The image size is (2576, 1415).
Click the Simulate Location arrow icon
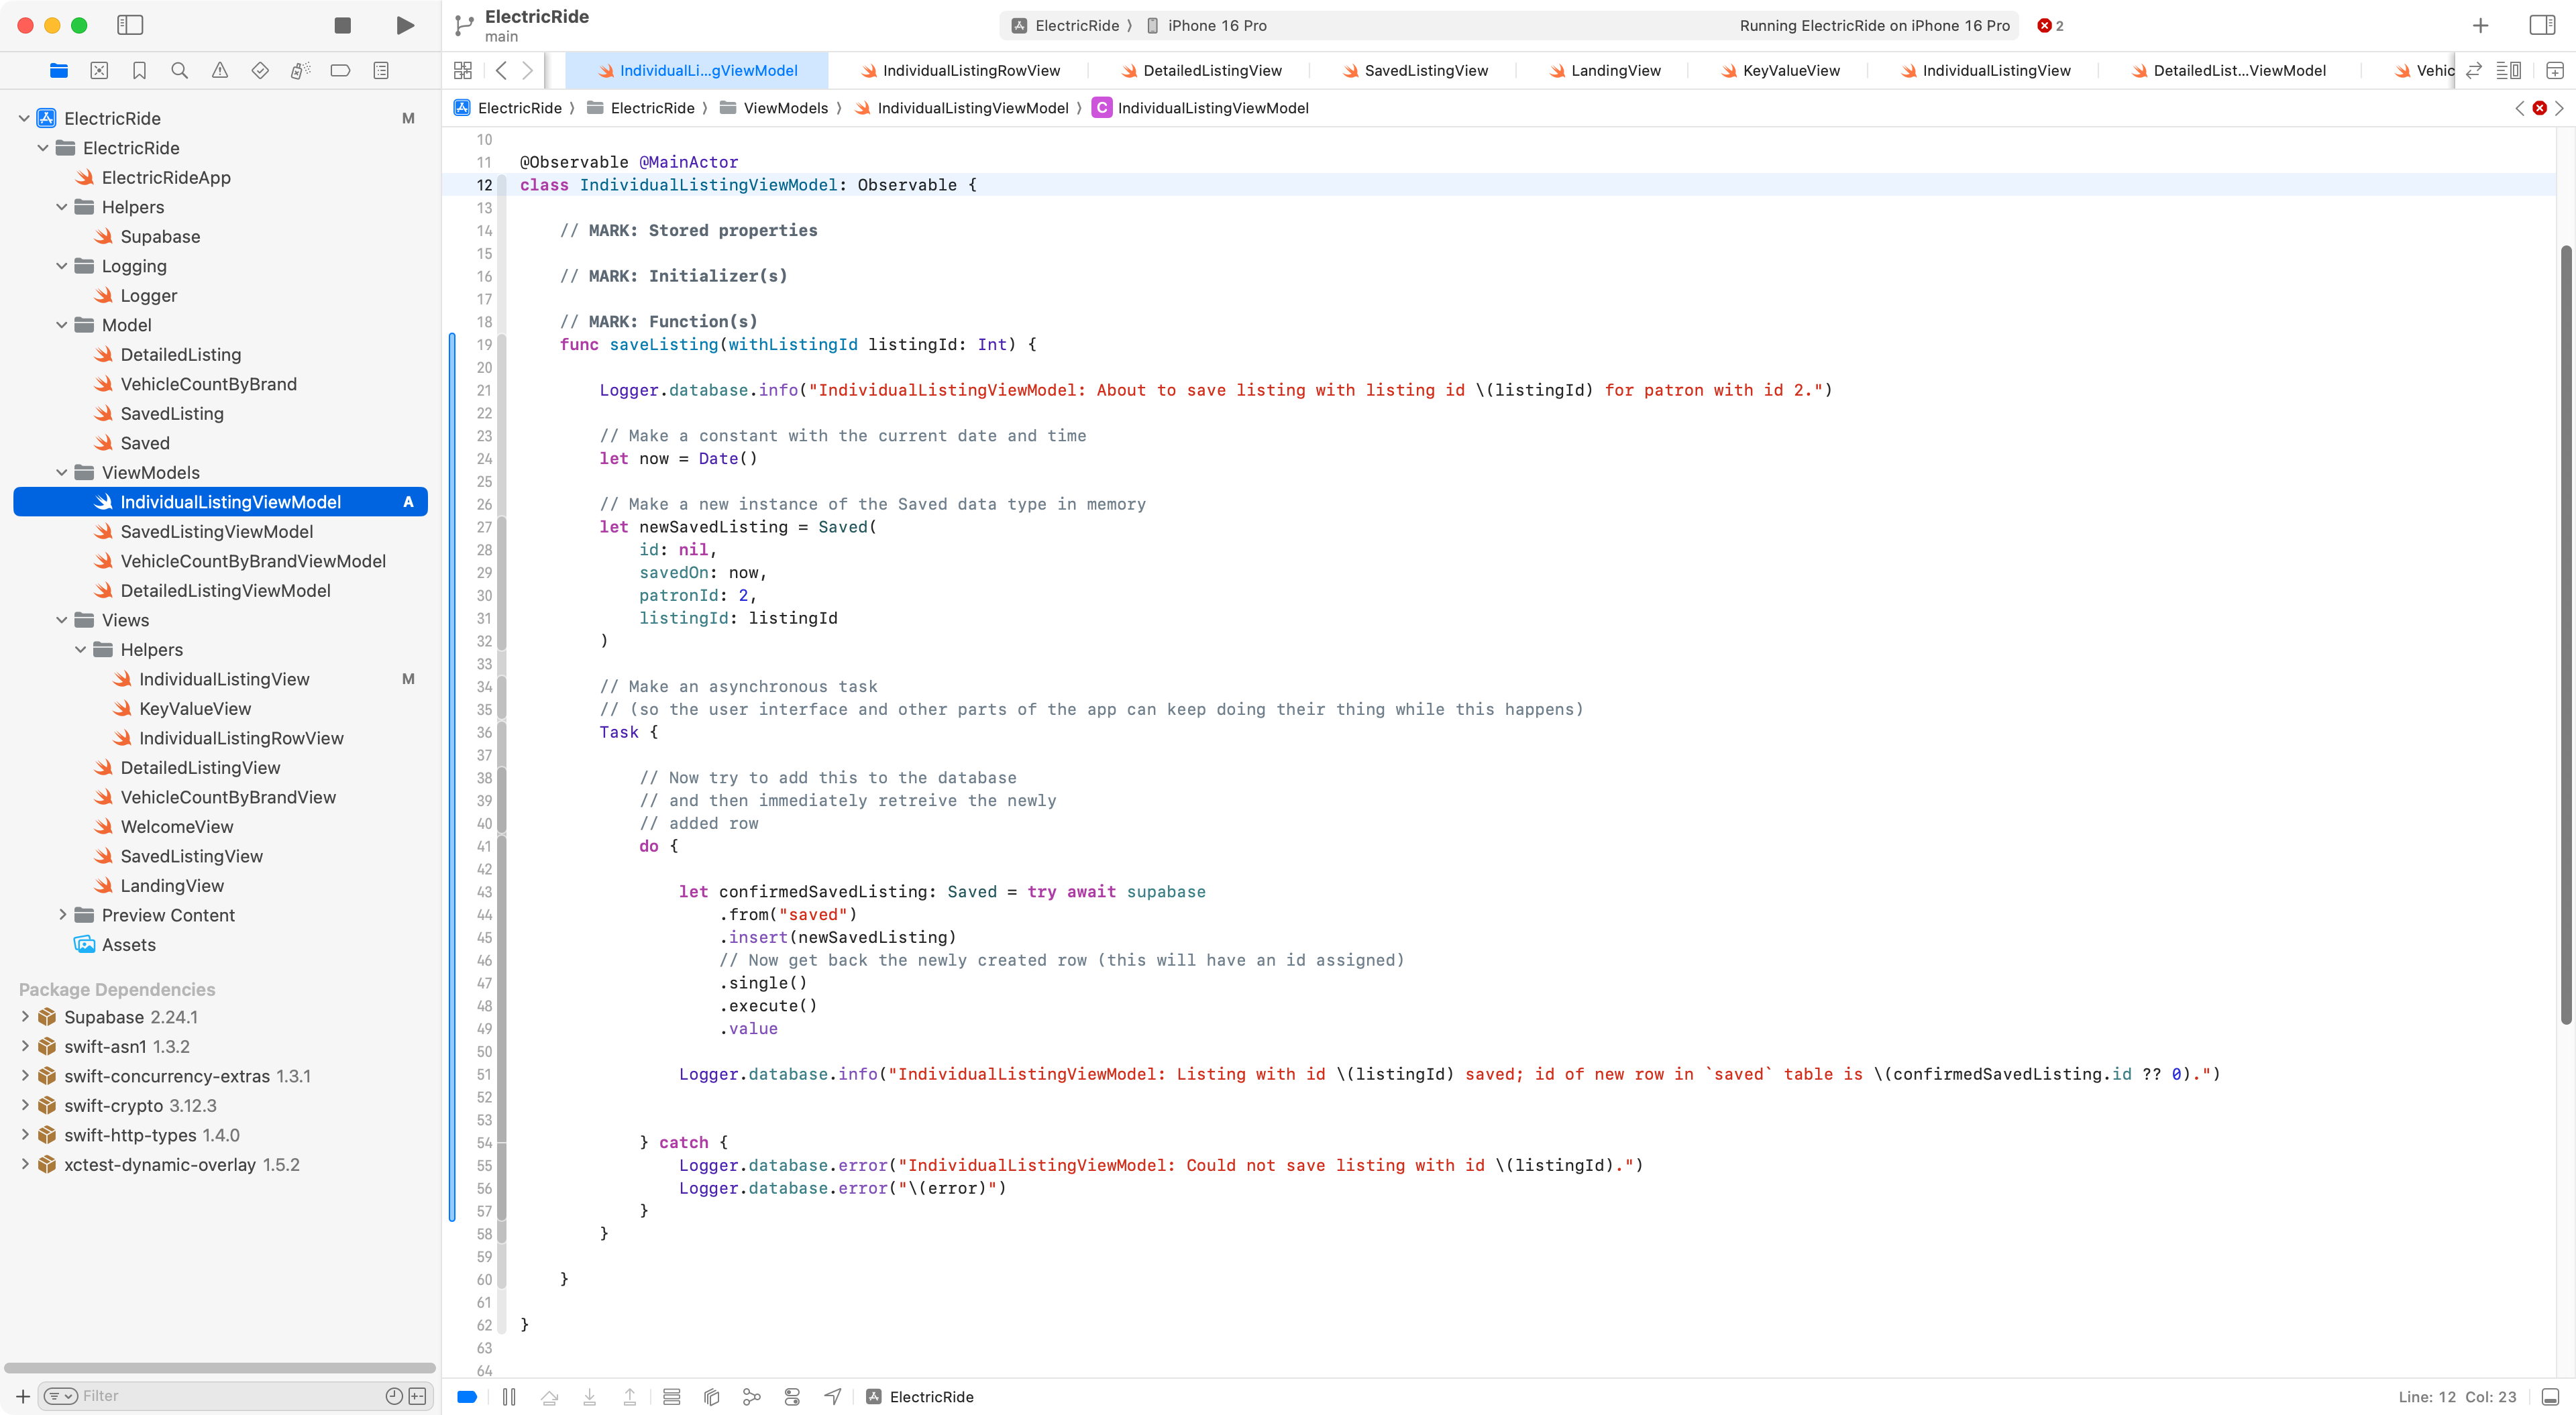pos(833,1396)
